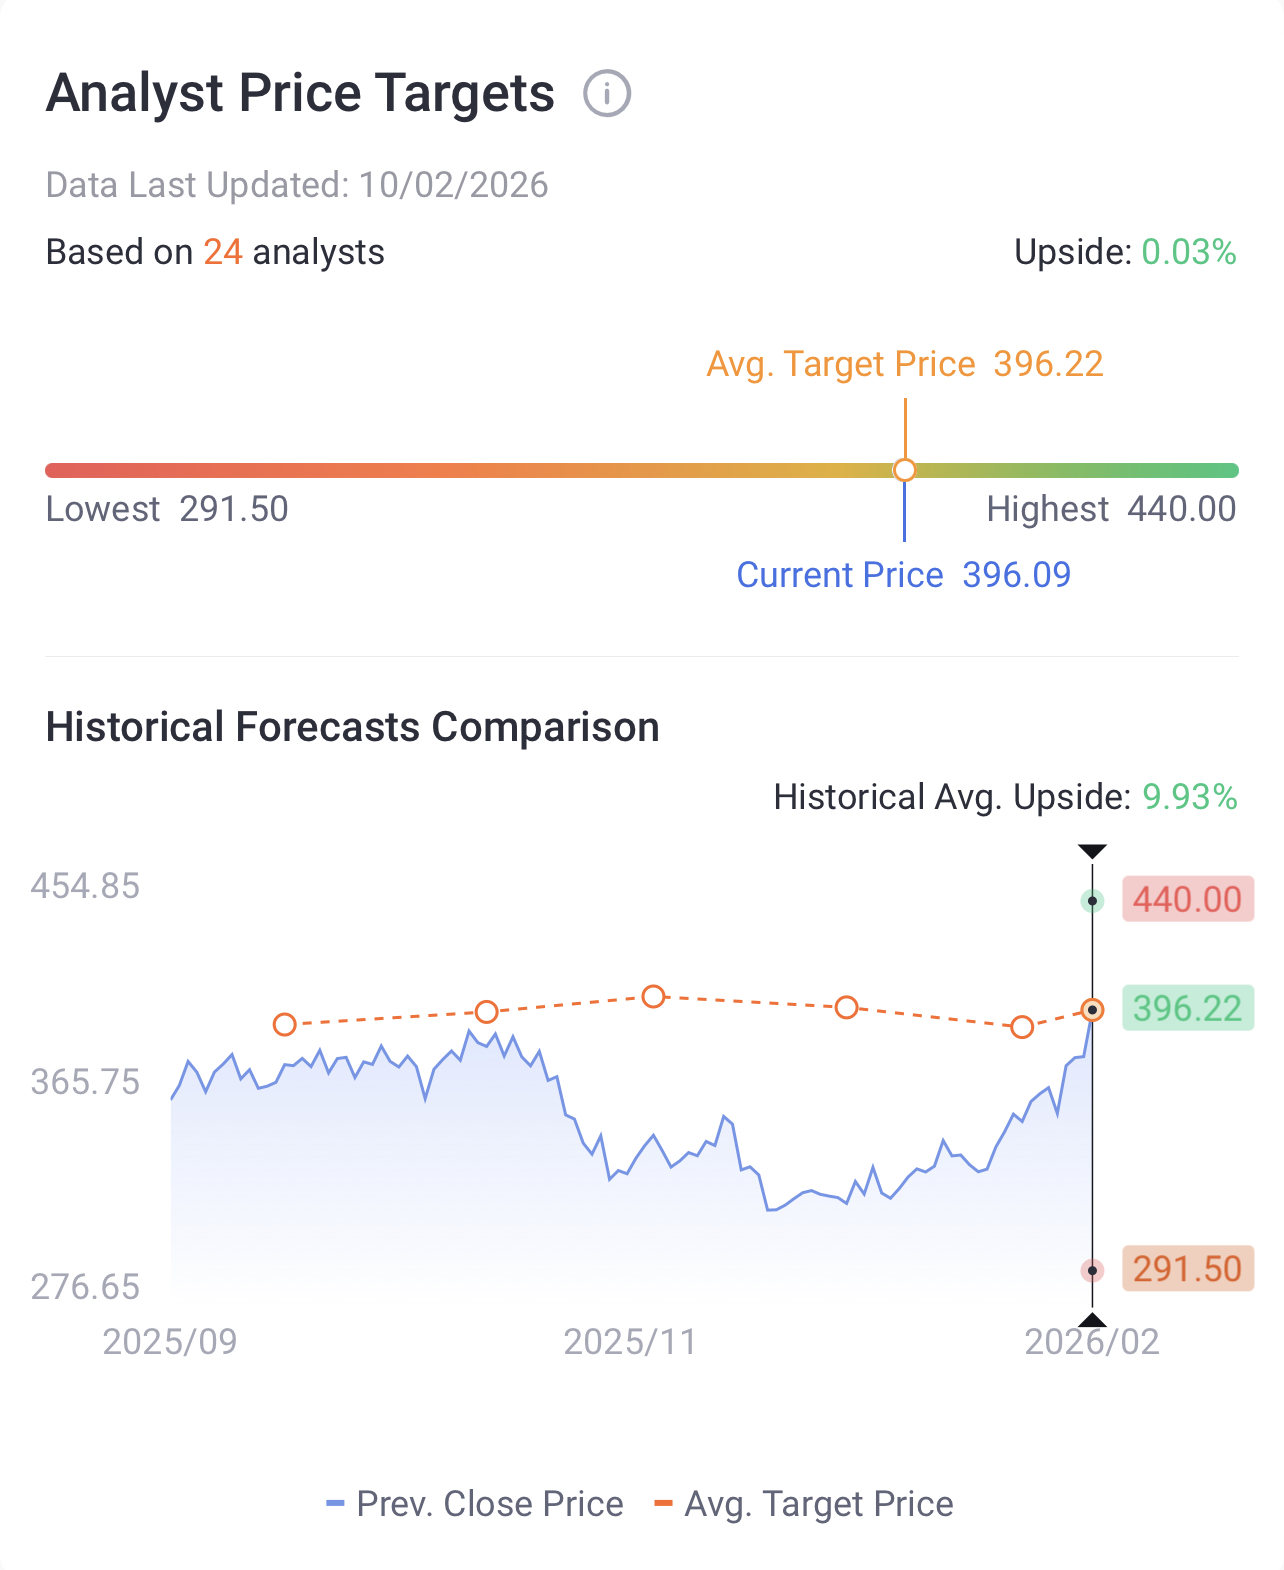Image resolution: width=1284 pixels, height=1570 pixels.
Task: Click the 291.50 lowest target price tag
Action: pos(1187,1269)
